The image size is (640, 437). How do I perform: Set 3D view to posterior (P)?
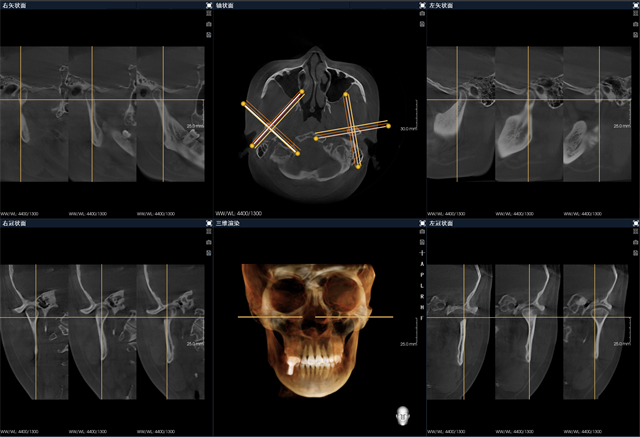422,275
